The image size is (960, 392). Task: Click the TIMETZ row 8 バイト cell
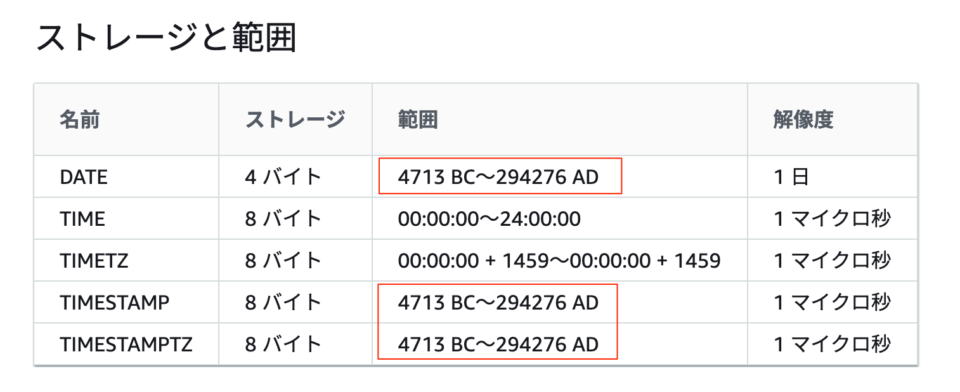click(283, 261)
